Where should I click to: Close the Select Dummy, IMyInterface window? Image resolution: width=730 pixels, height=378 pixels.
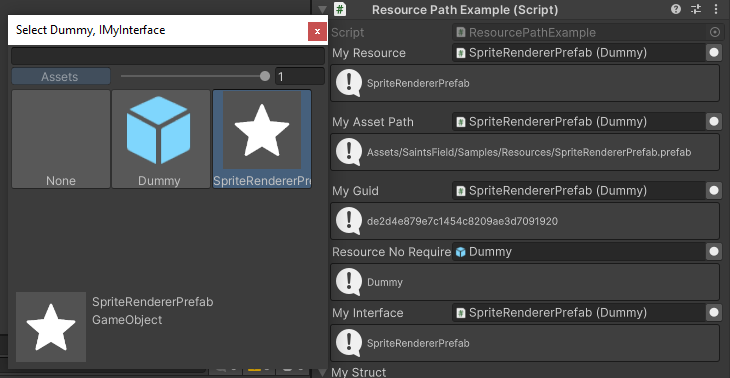(x=317, y=31)
